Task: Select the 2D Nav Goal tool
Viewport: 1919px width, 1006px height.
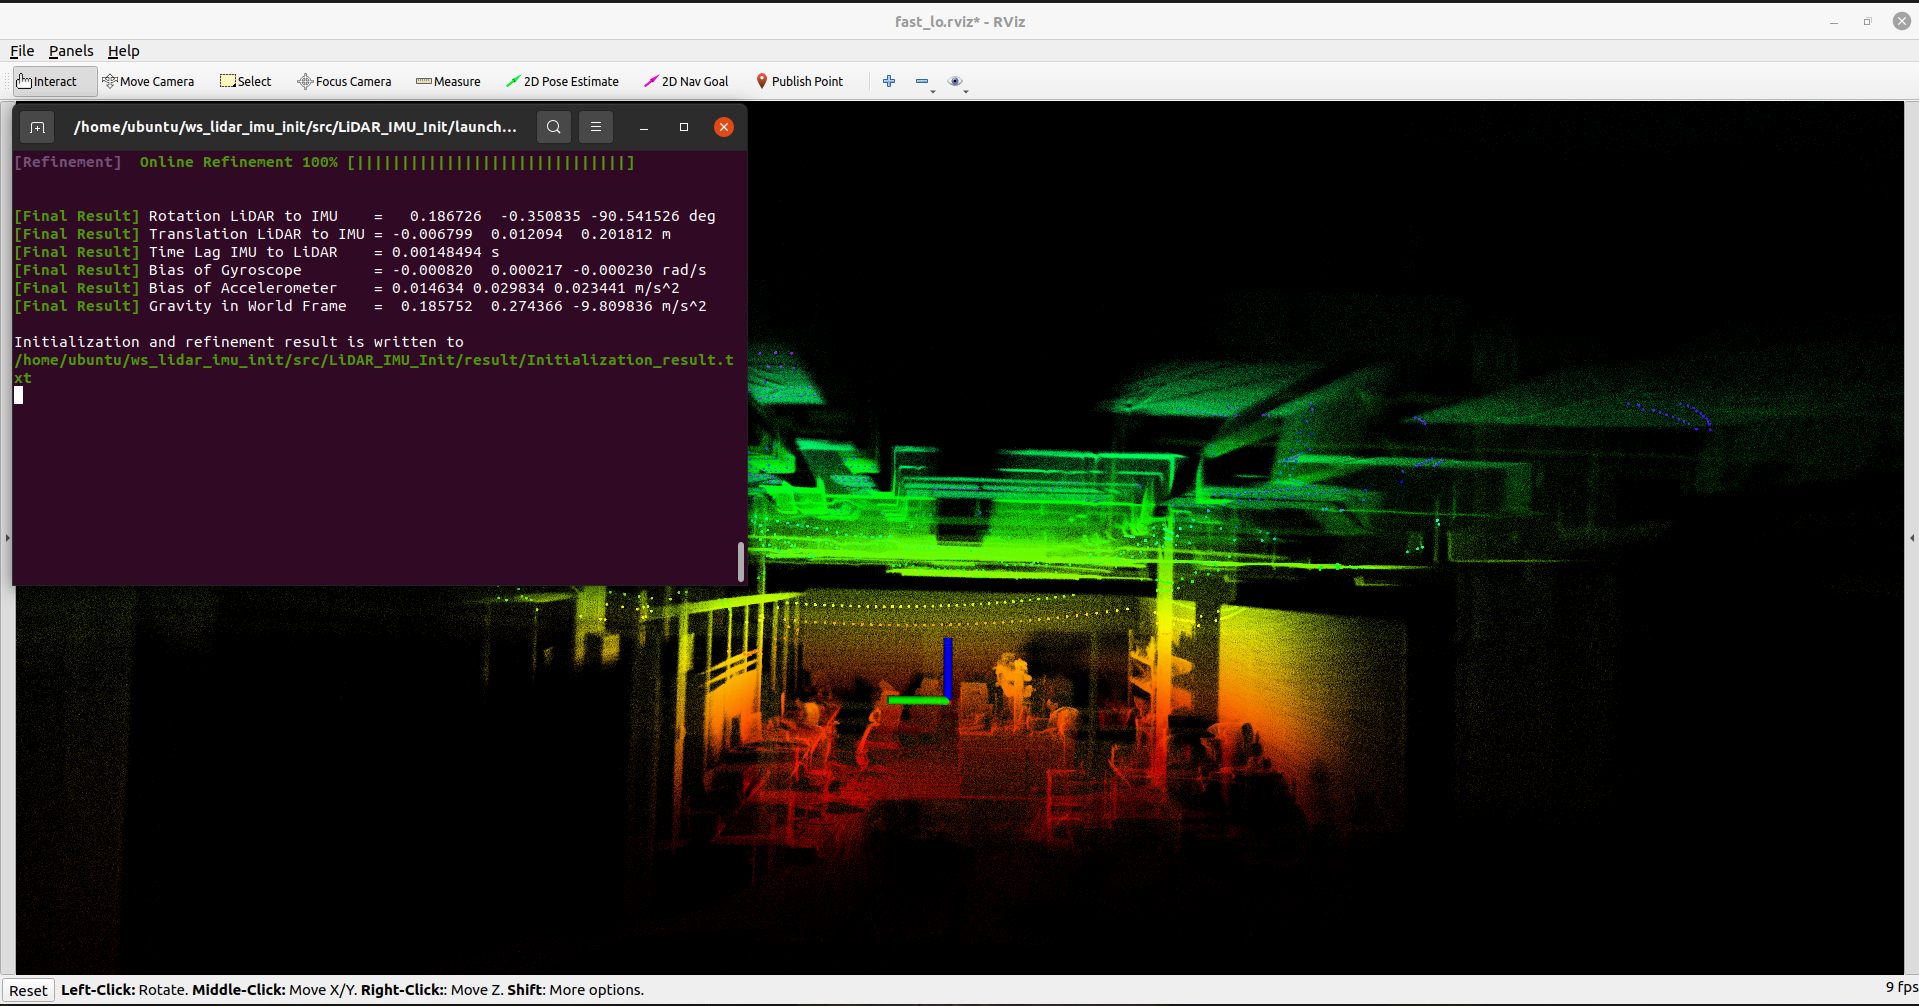Action: tap(686, 82)
